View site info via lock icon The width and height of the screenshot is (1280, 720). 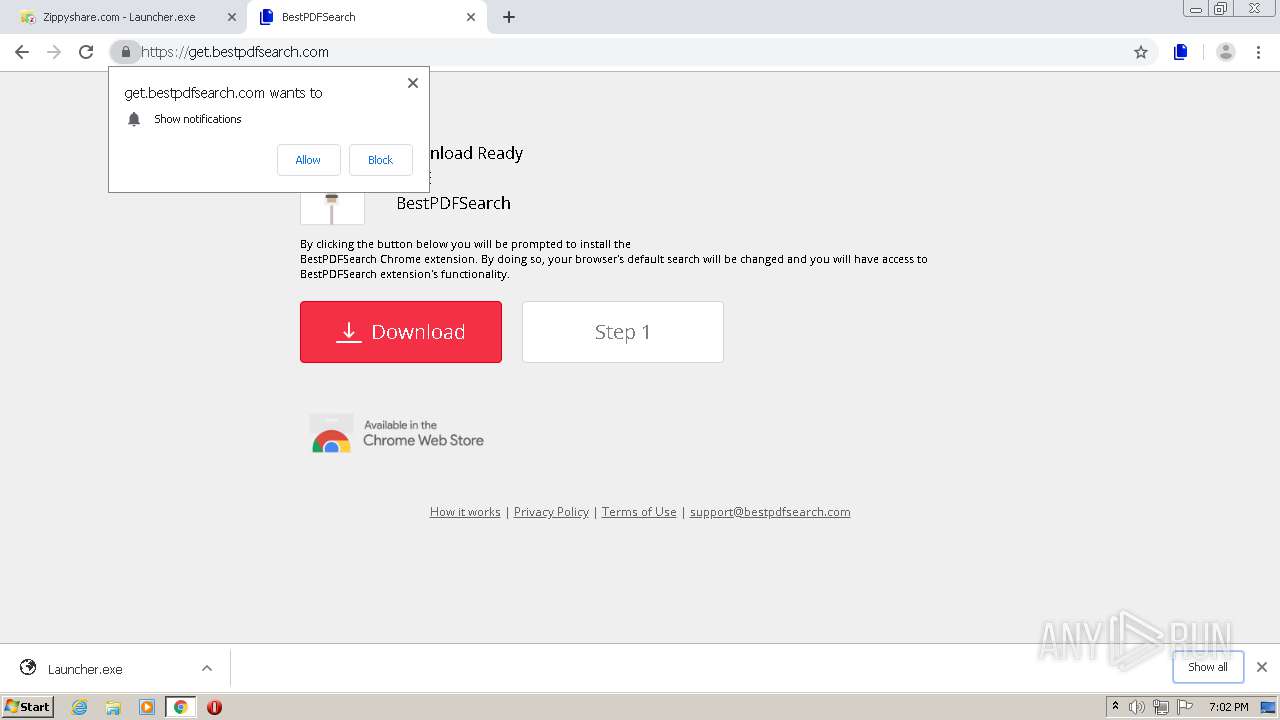(125, 52)
